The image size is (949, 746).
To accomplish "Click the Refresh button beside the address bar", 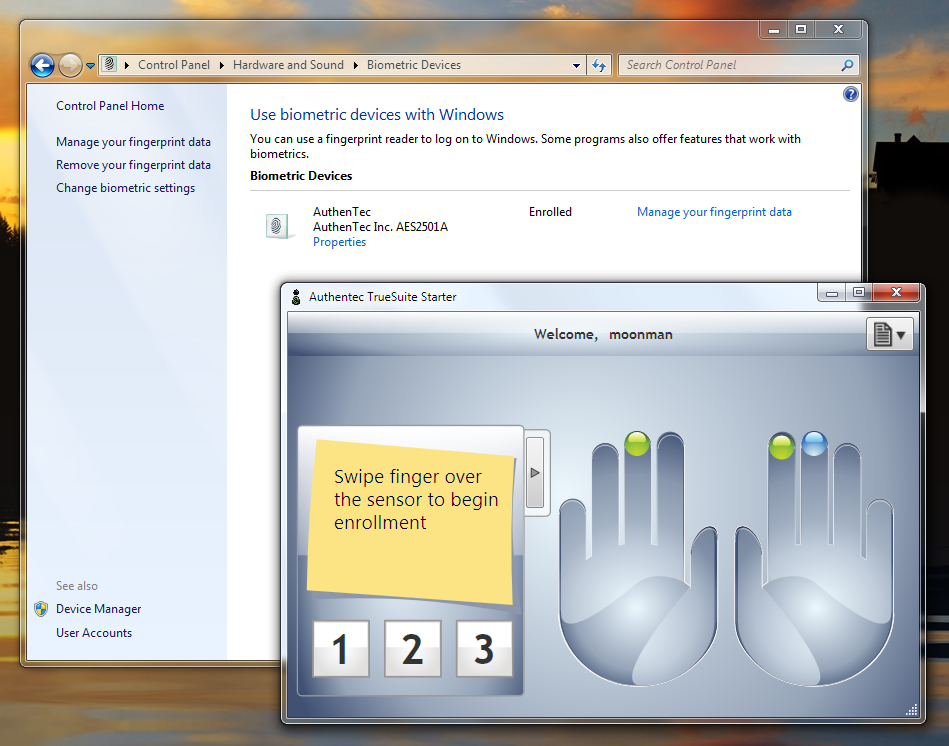I will coord(599,65).
